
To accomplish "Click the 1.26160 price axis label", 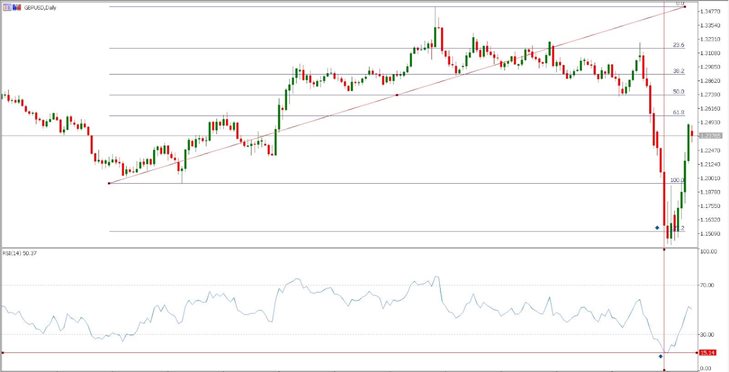I will pos(711,109).
